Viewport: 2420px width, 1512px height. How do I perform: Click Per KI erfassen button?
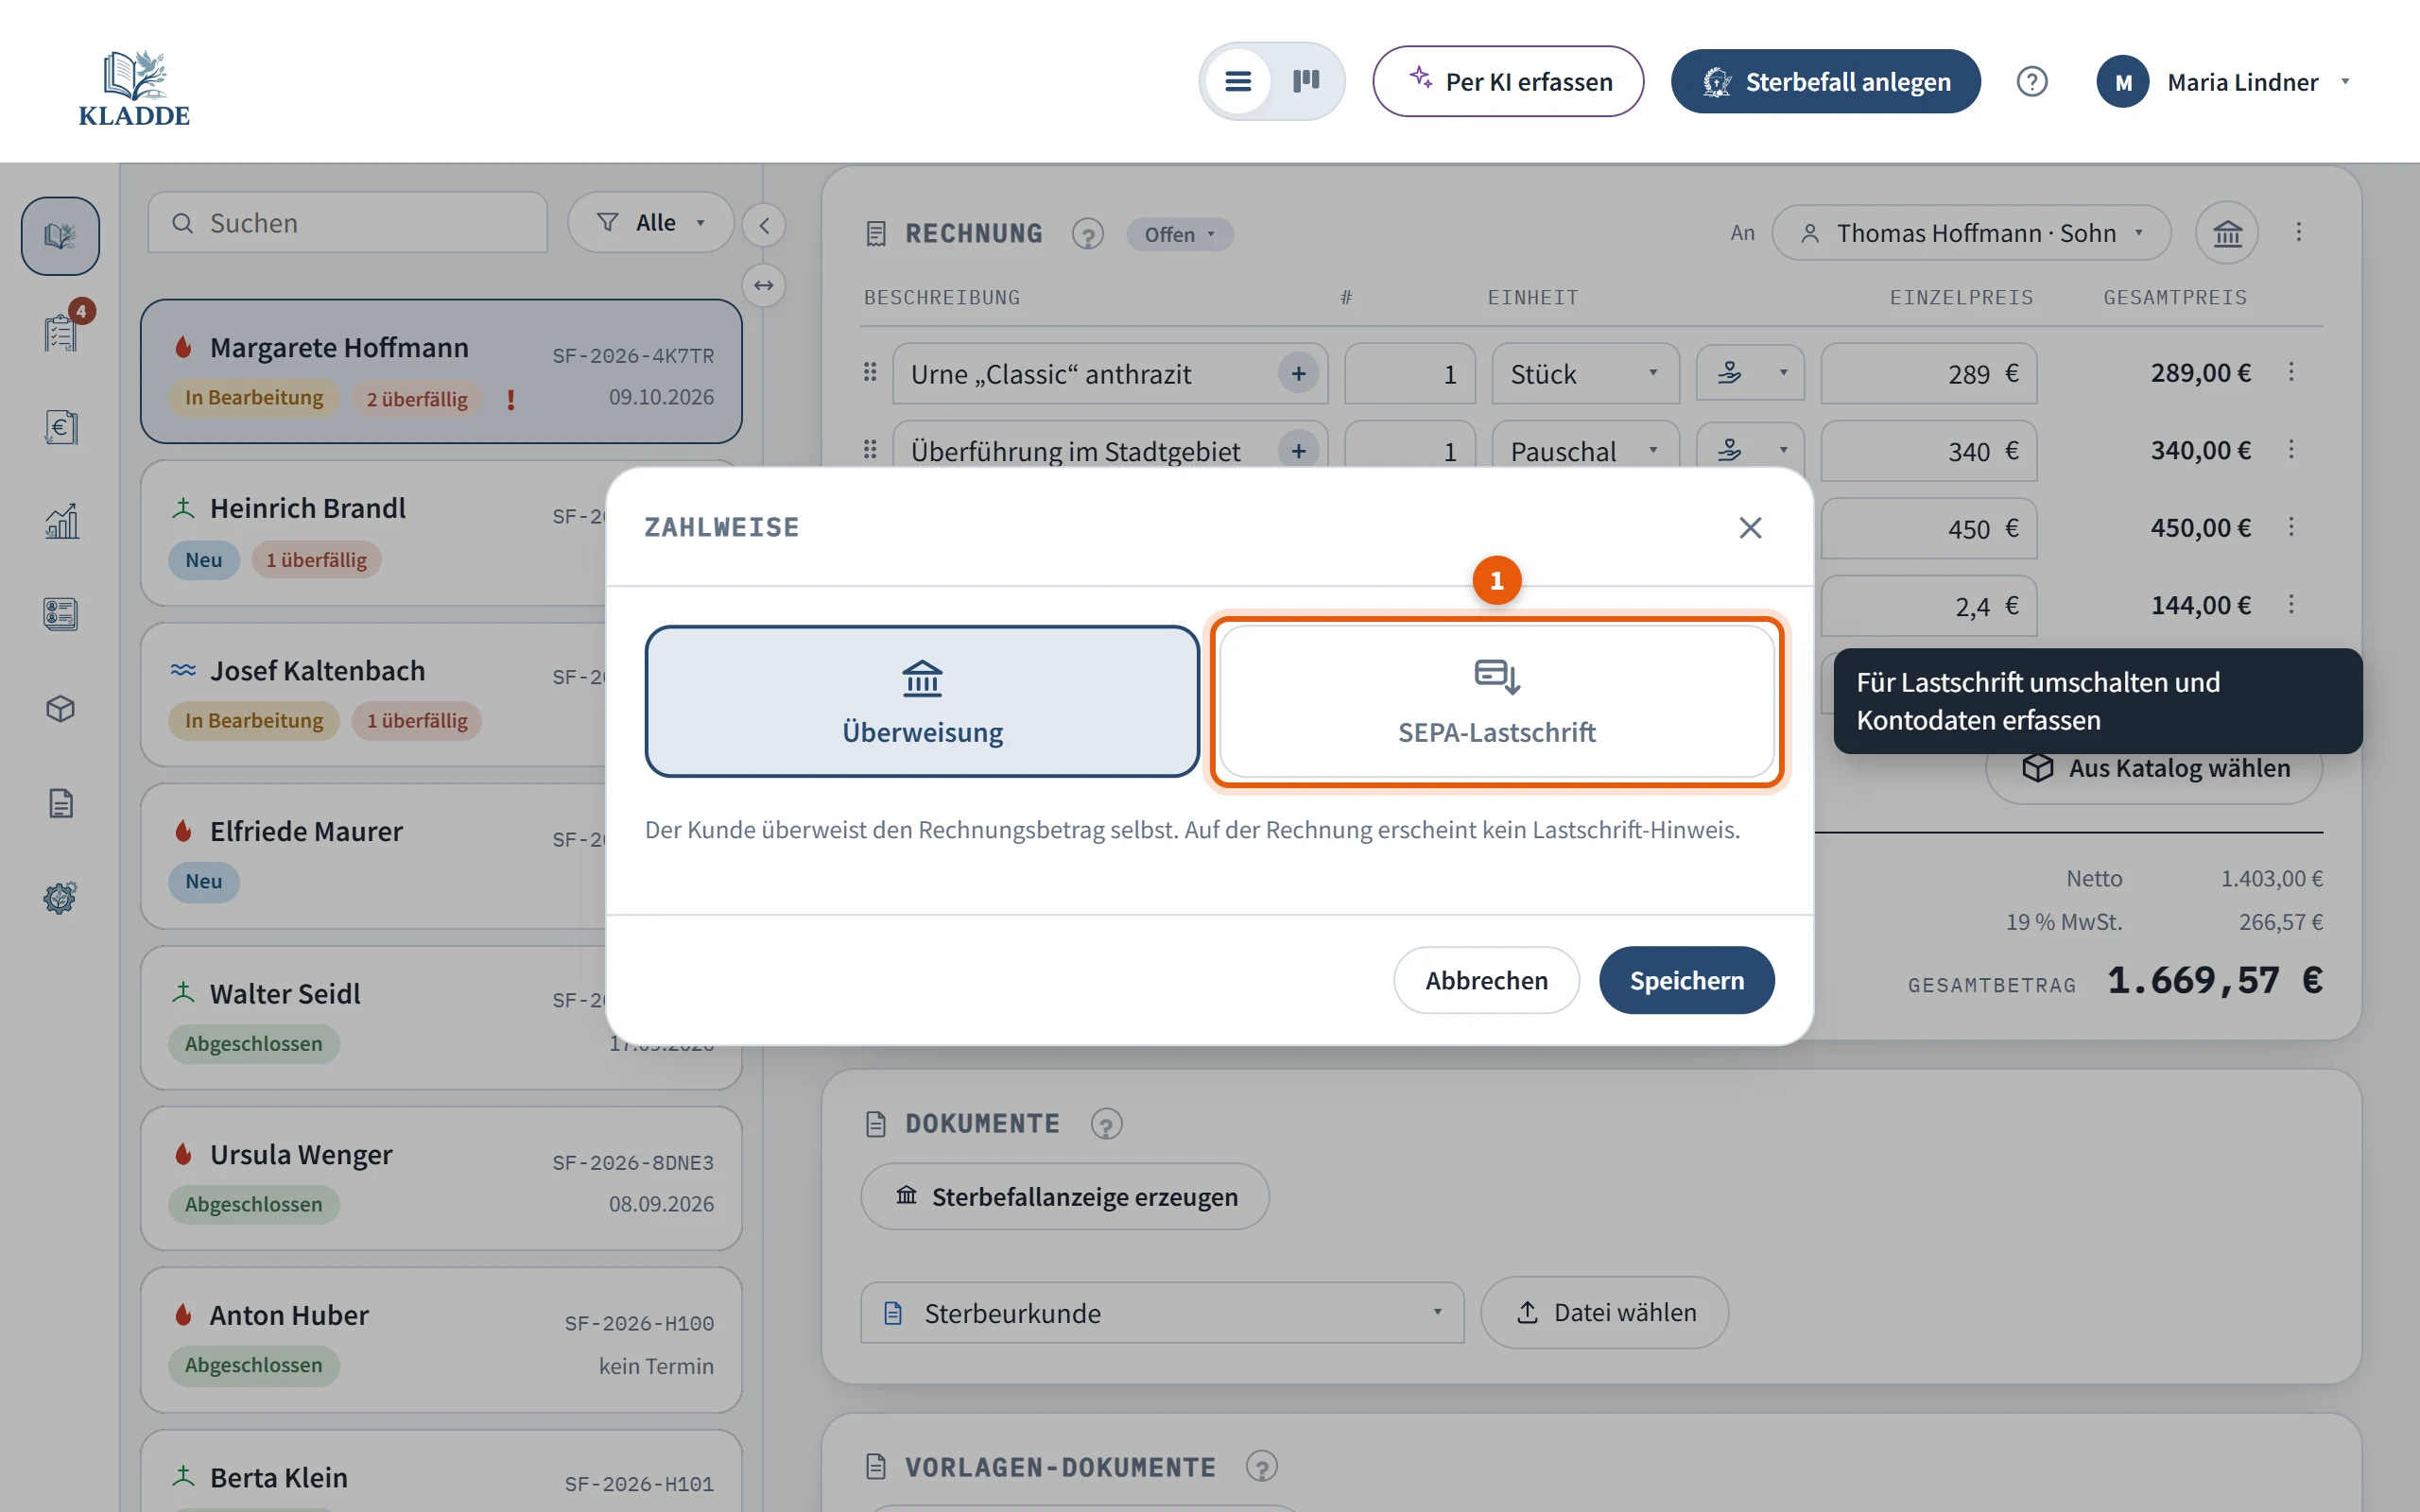coord(1508,81)
